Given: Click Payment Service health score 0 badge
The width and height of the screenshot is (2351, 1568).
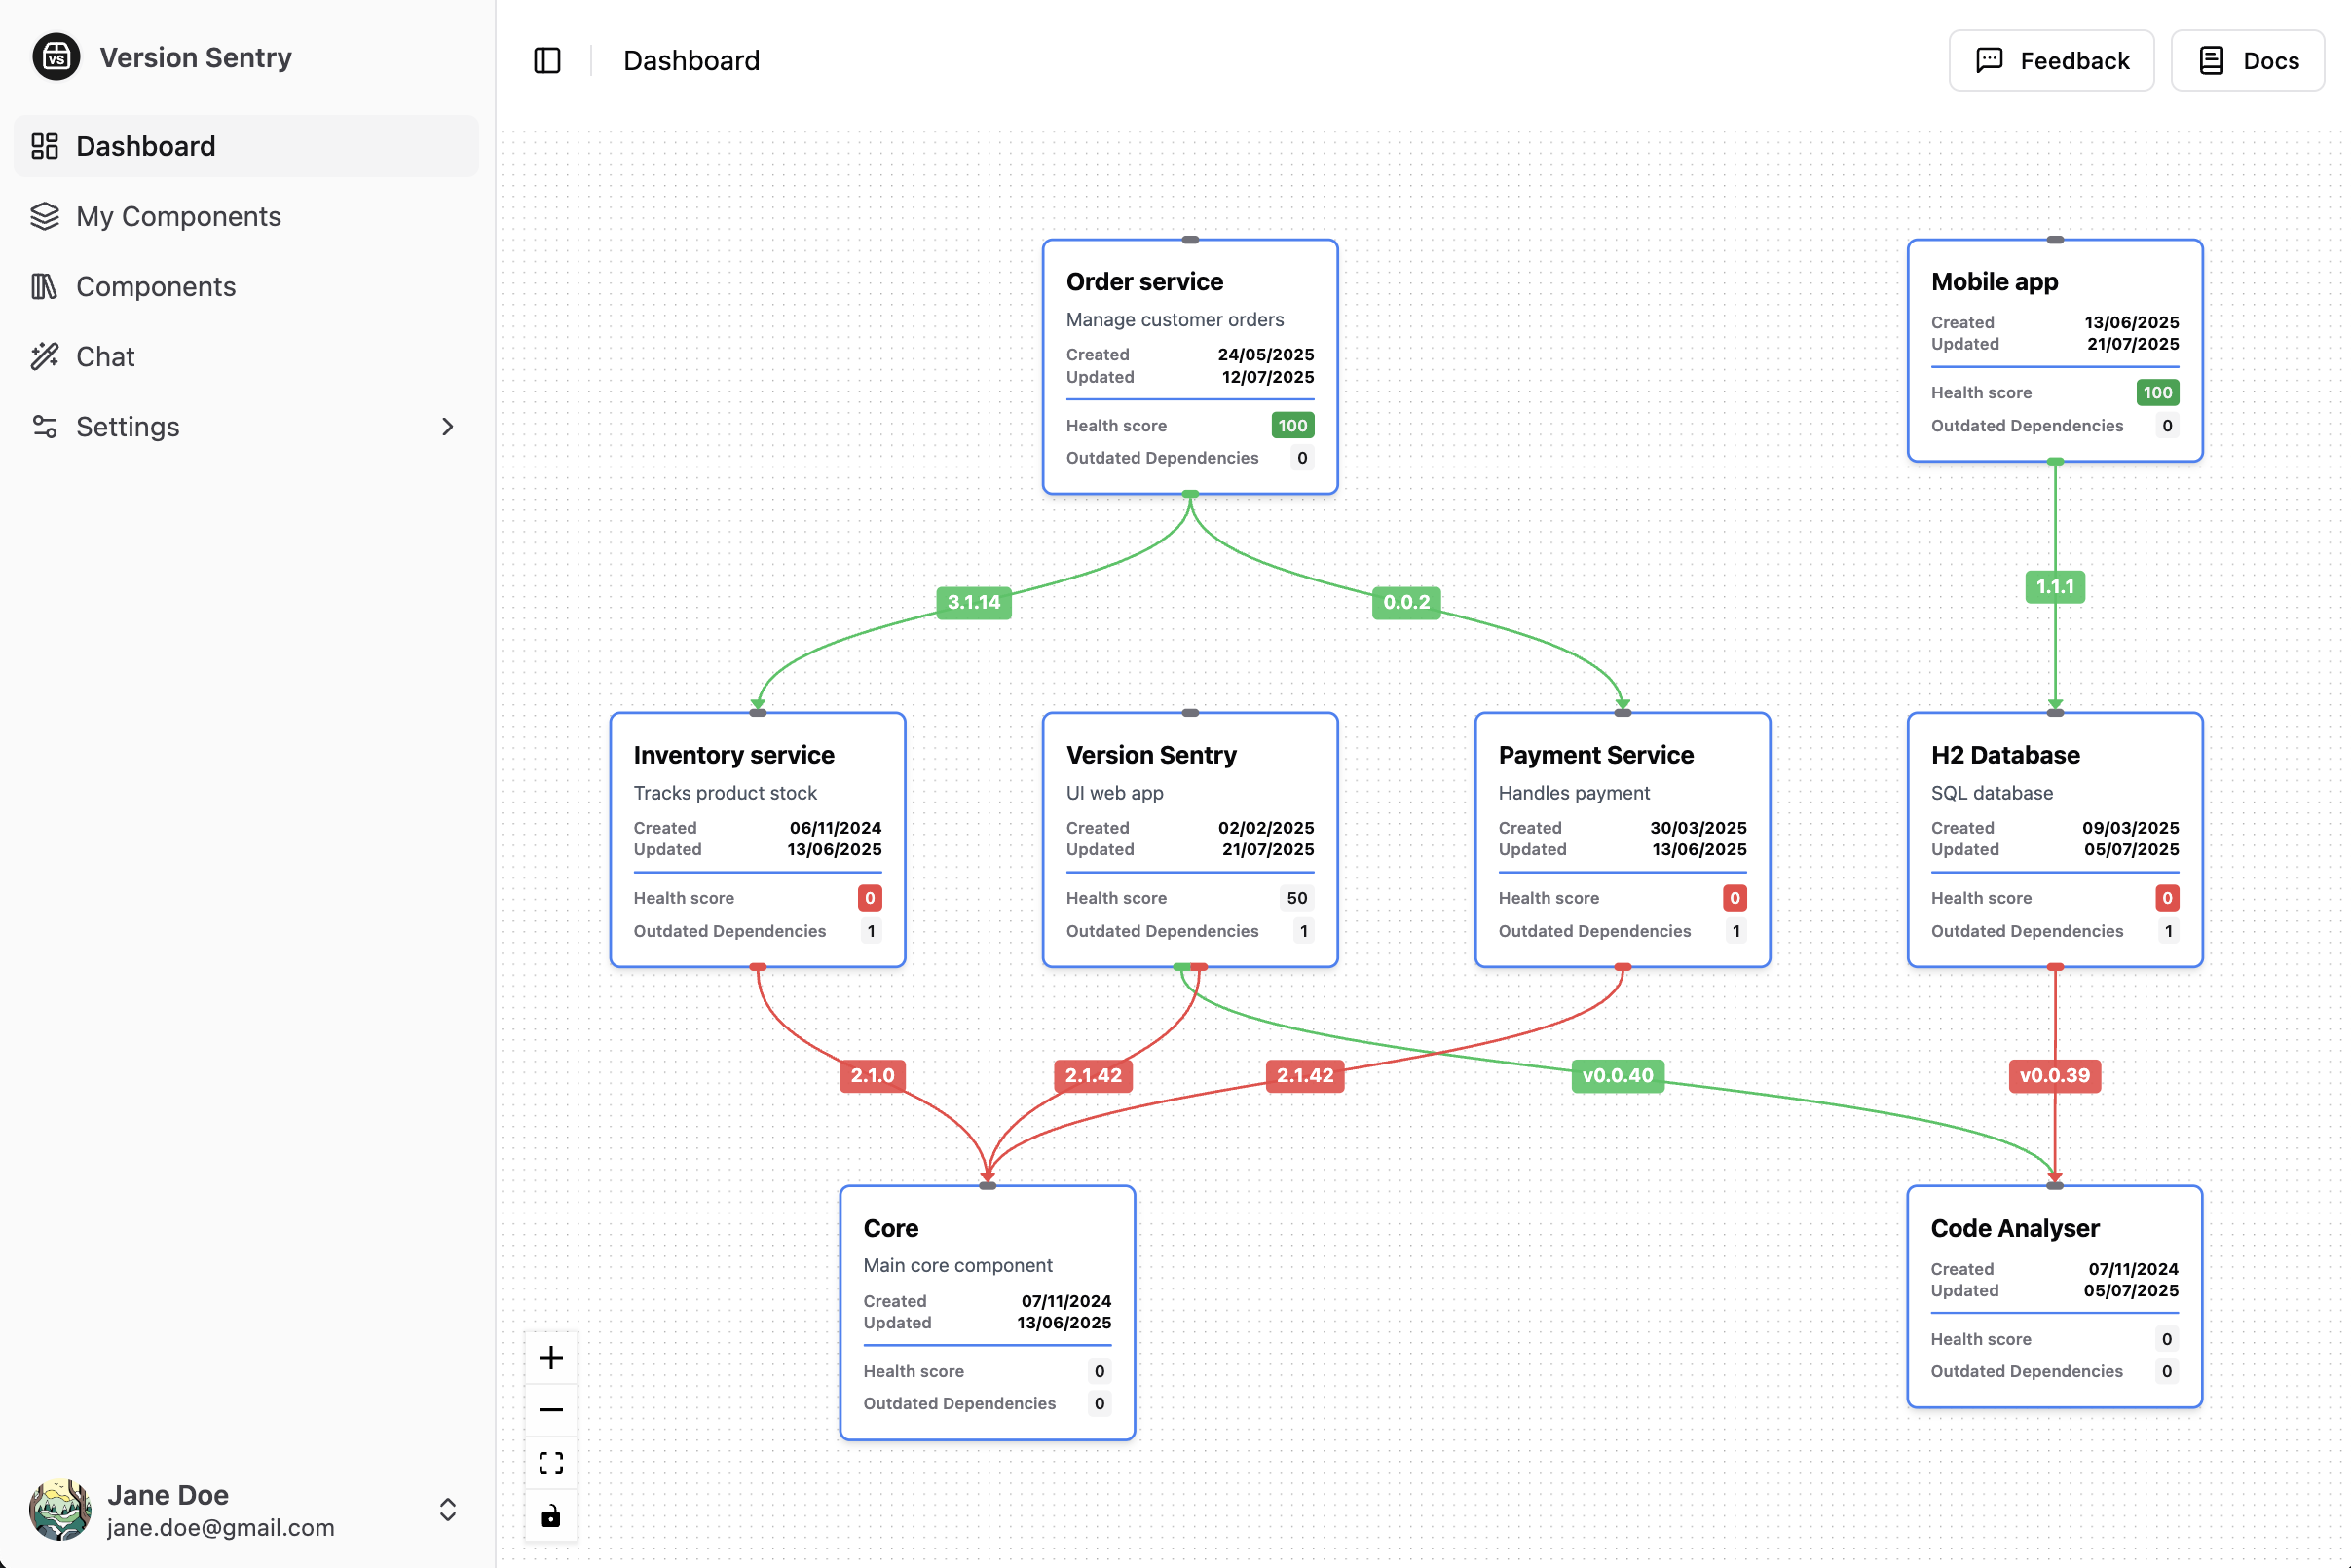Looking at the screenshot, I should click(x=1734, y=898).
